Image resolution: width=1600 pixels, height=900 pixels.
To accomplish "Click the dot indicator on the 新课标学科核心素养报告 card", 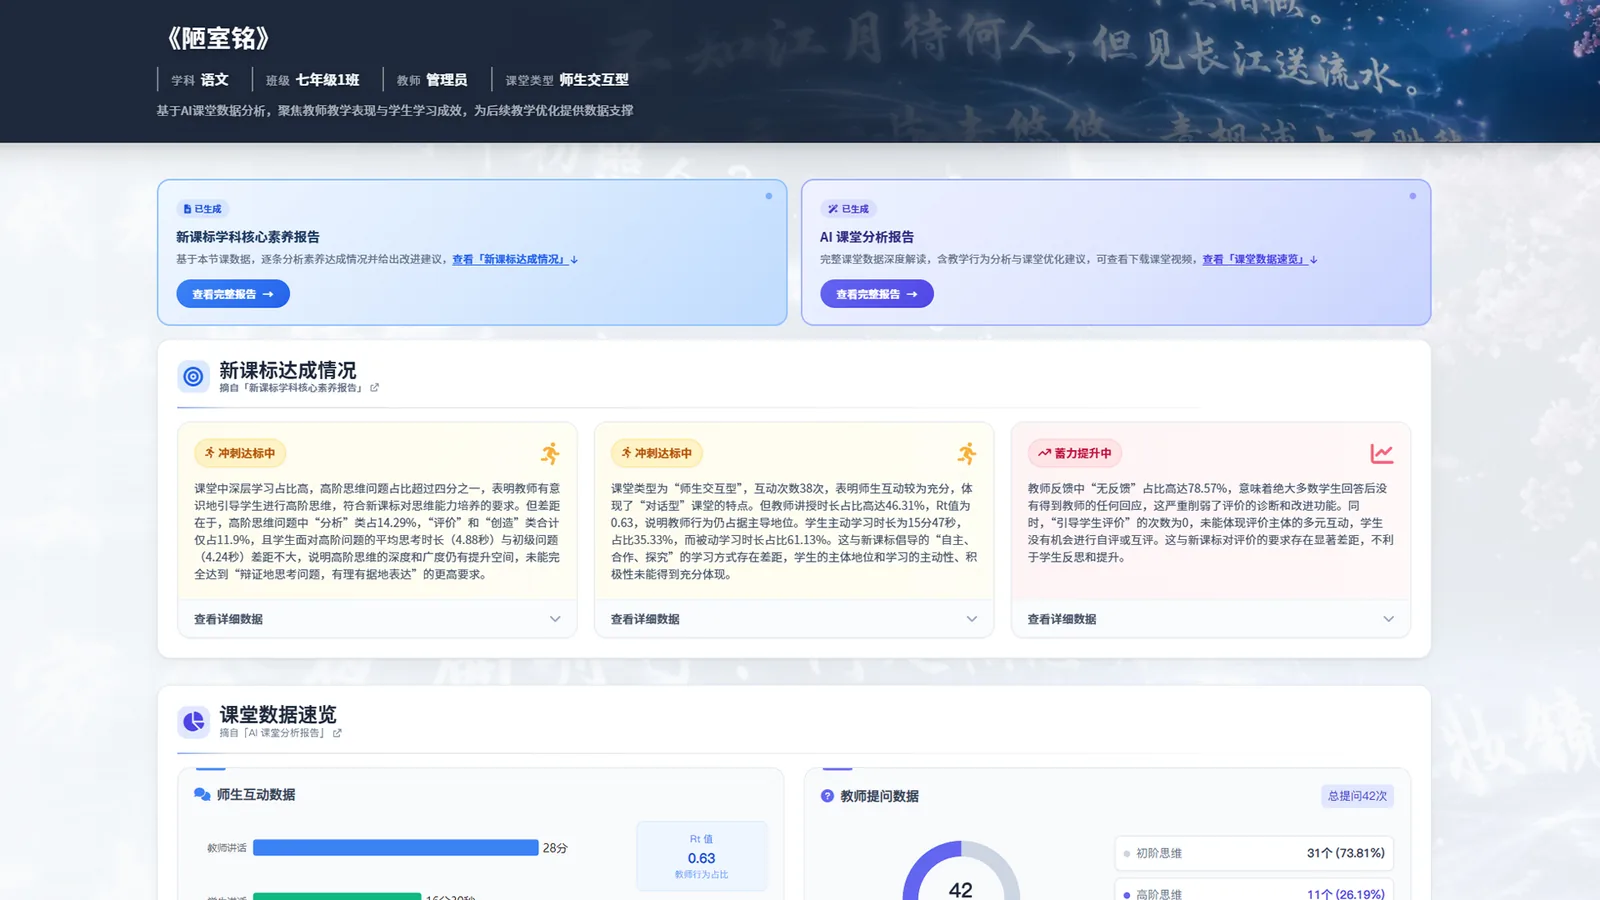I will pos(769,196).
